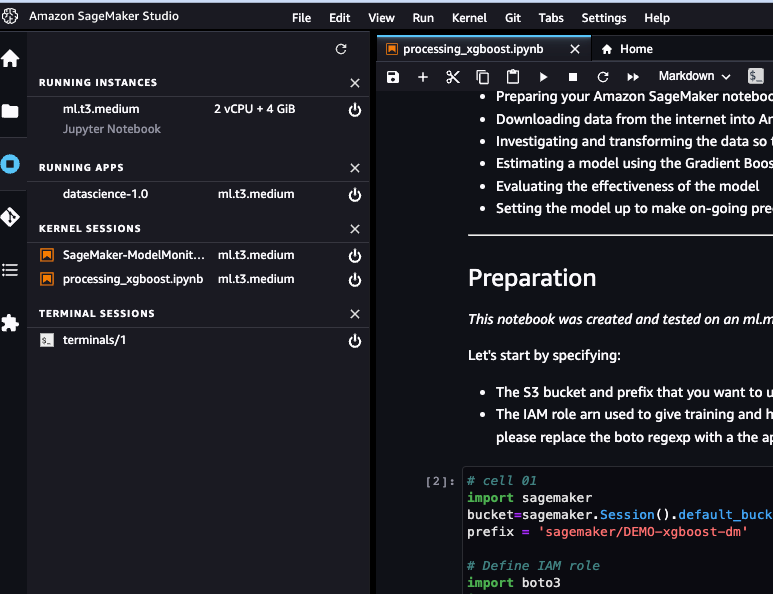The height and width of the screenshot is (594, 773).
Task: Open the Help menu
Action: pos(657,18)
